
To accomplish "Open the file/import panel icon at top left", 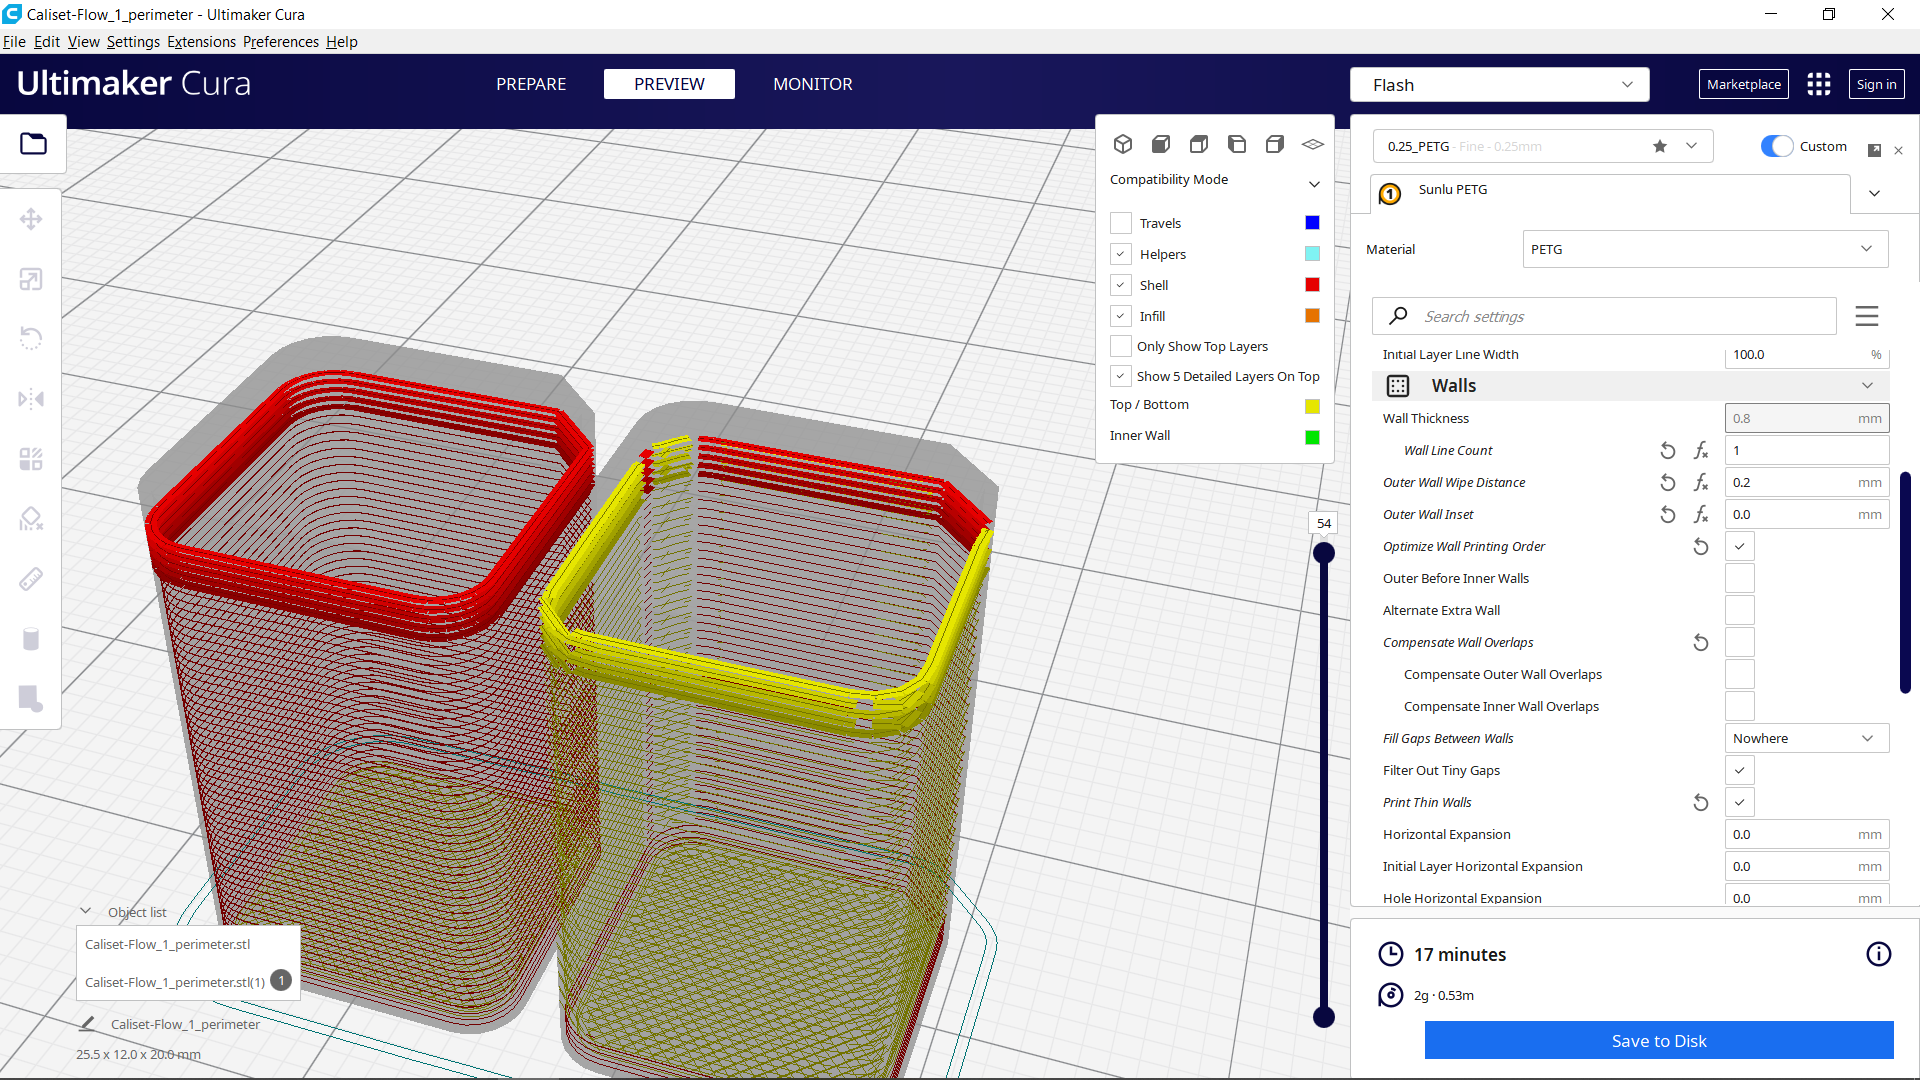I will point(33,143).
